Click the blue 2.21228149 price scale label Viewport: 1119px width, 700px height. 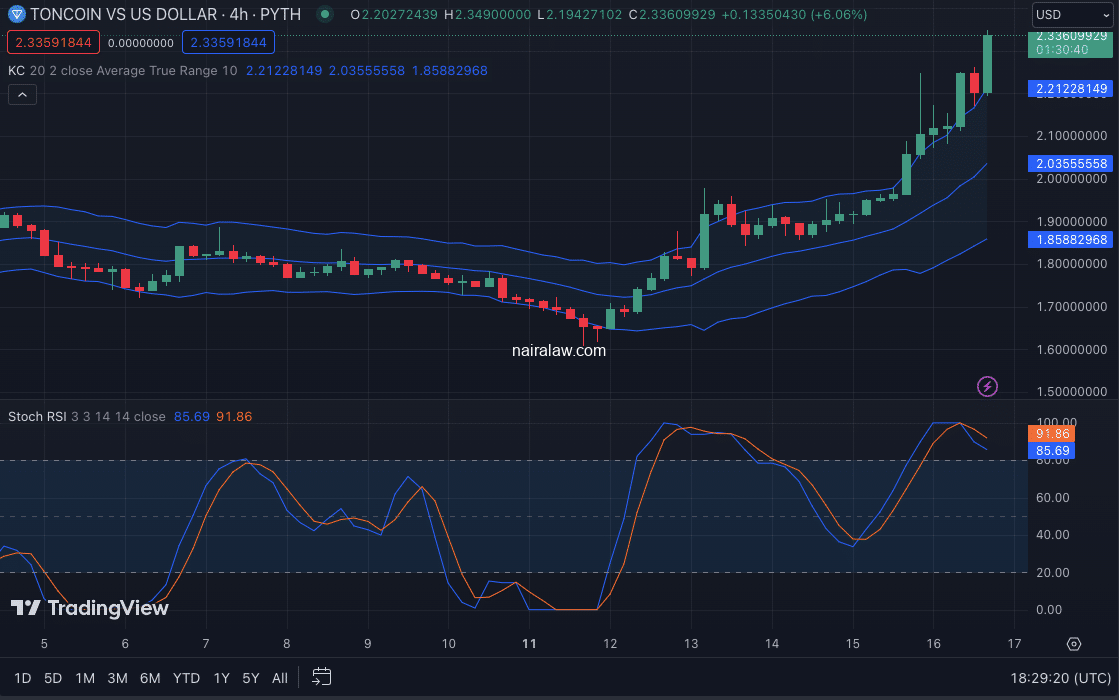[1070, 89]
